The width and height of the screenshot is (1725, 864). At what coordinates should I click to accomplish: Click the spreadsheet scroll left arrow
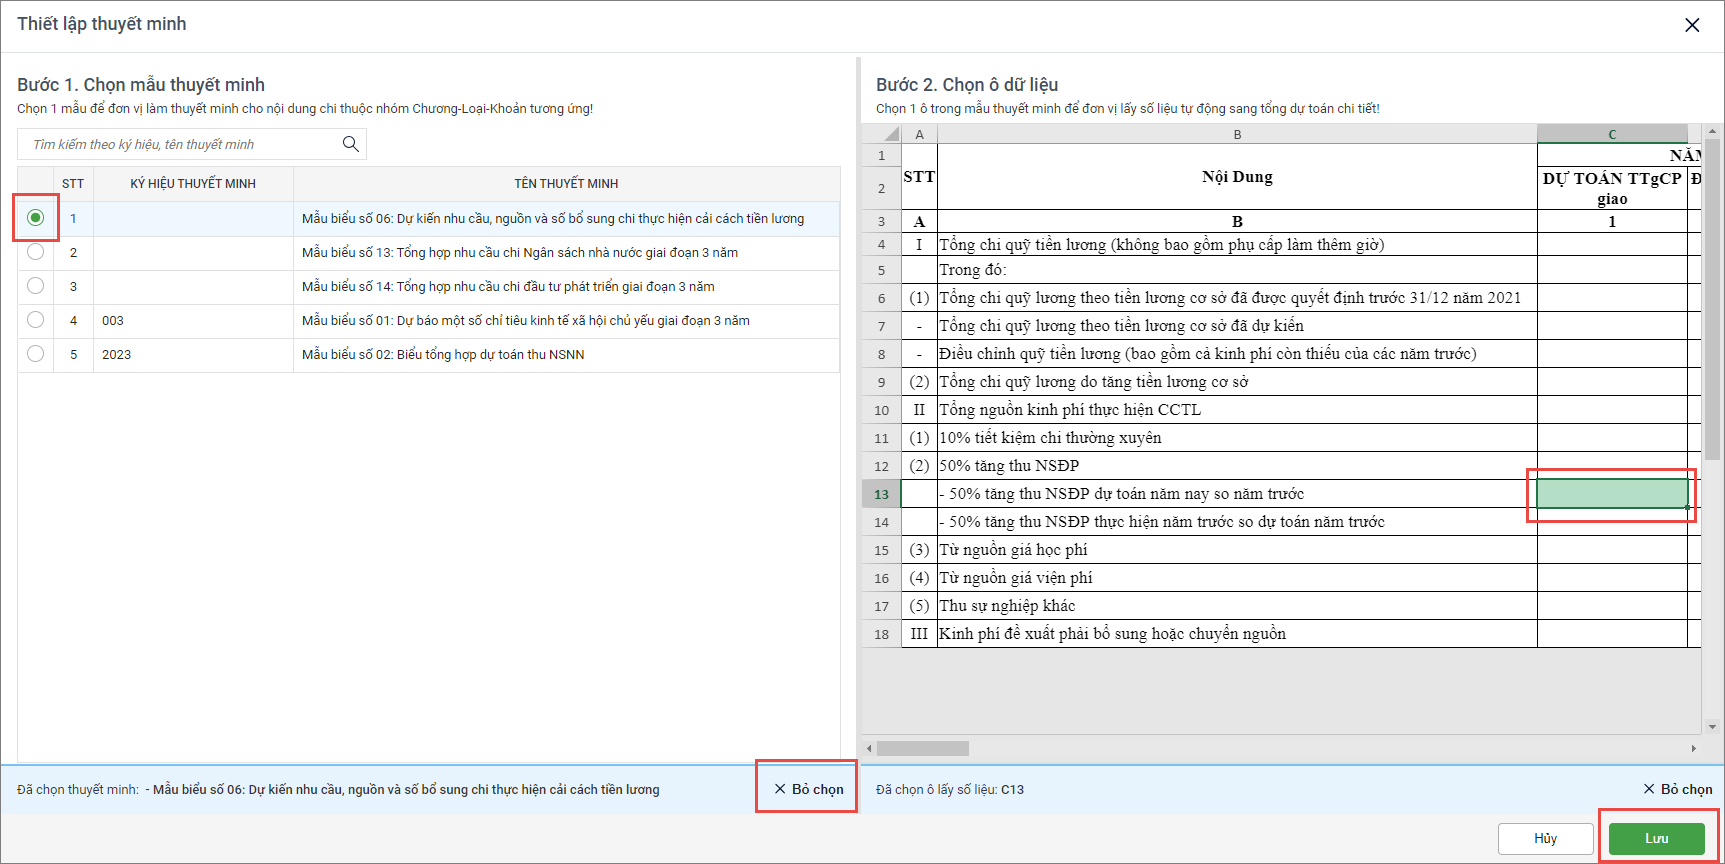coord(869,748)
